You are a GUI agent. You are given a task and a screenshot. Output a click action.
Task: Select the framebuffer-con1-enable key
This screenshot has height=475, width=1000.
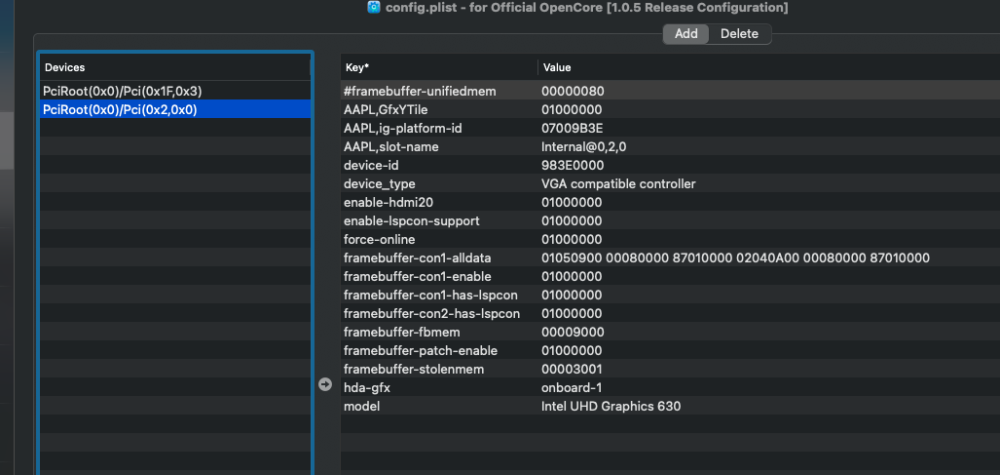point(417,276)
